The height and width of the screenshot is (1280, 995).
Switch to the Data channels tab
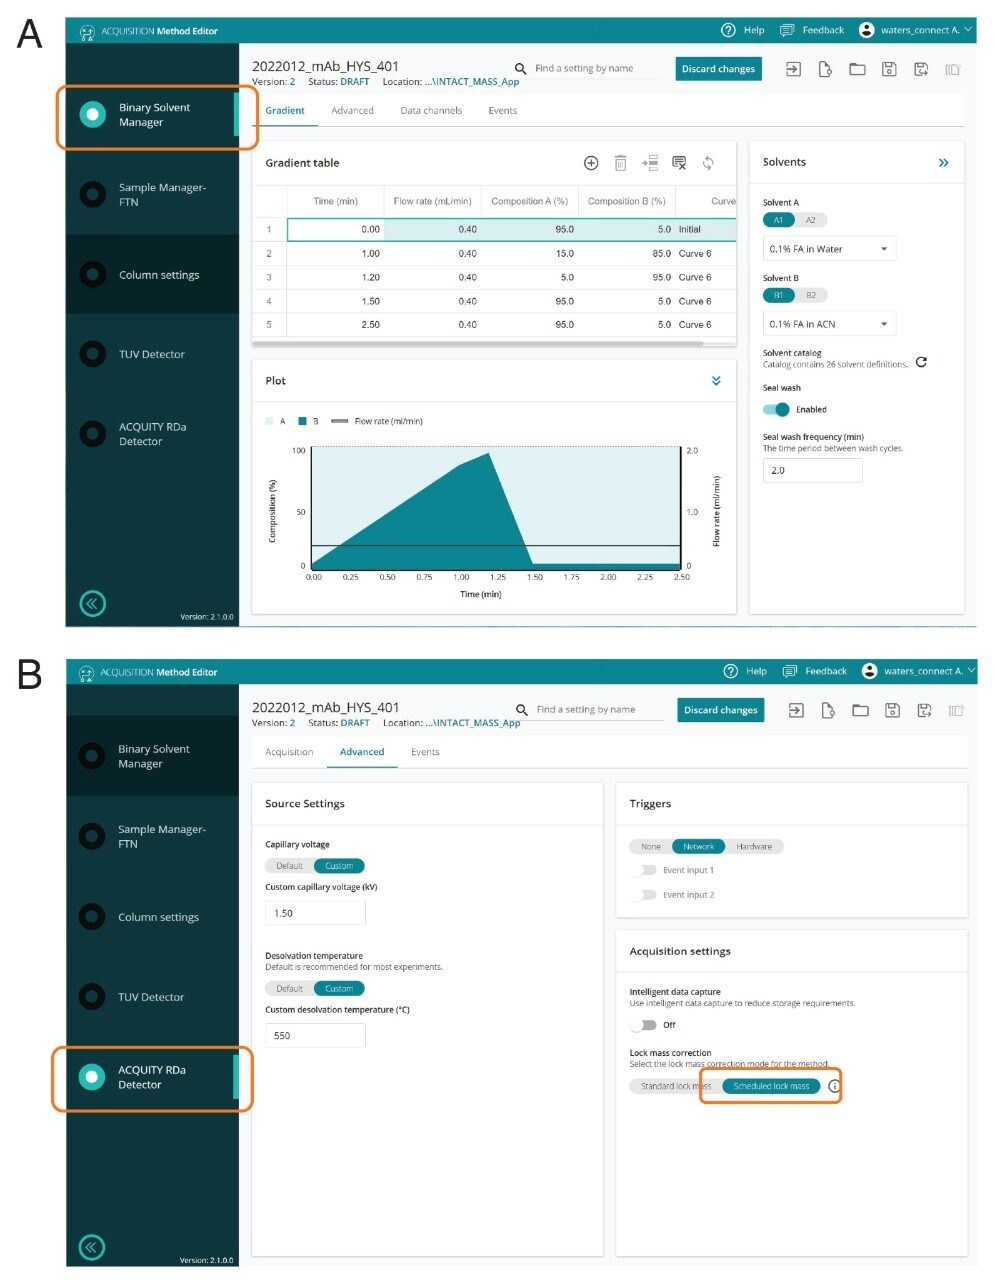click(431, 110)
